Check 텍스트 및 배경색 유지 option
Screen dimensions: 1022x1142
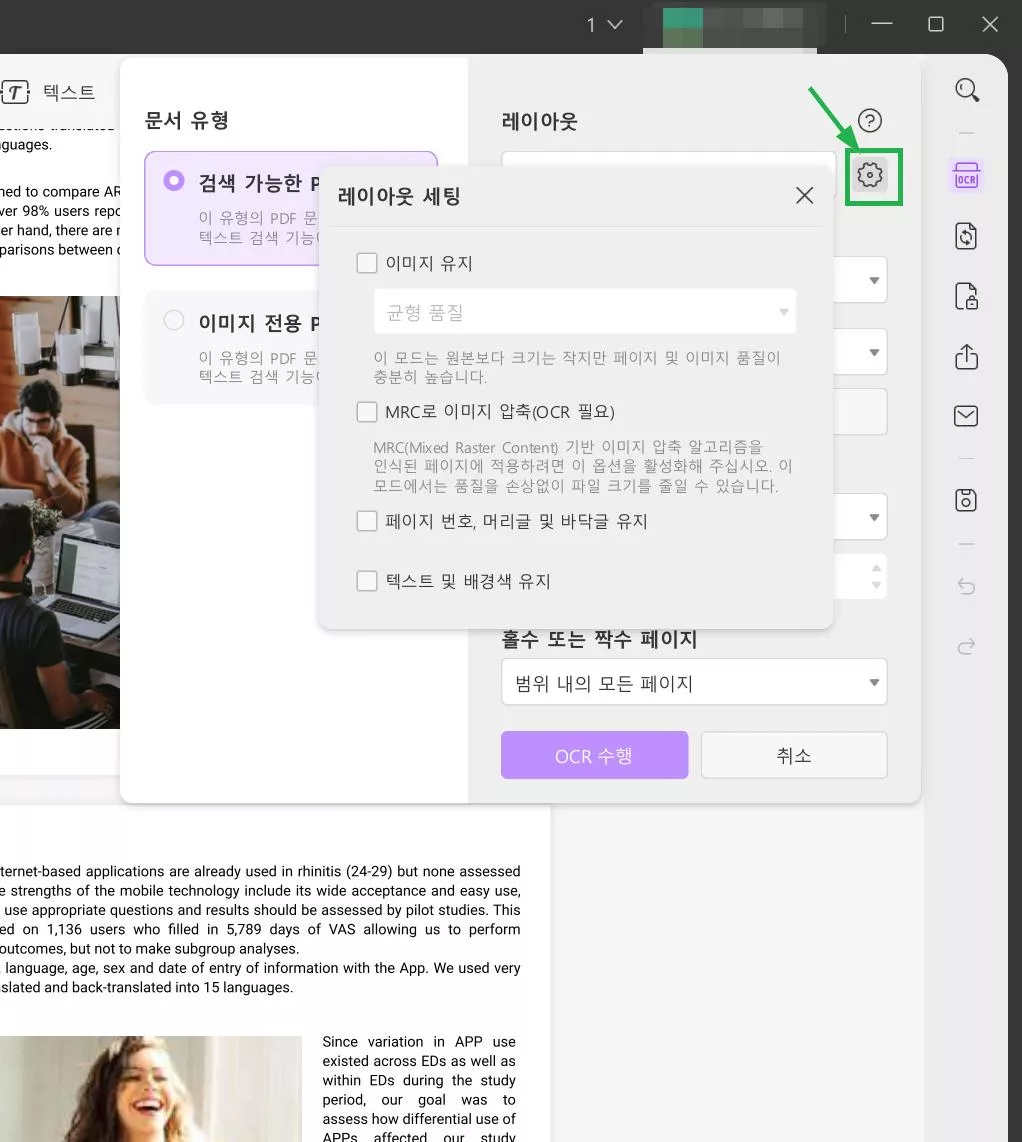(x=366, y=580)
